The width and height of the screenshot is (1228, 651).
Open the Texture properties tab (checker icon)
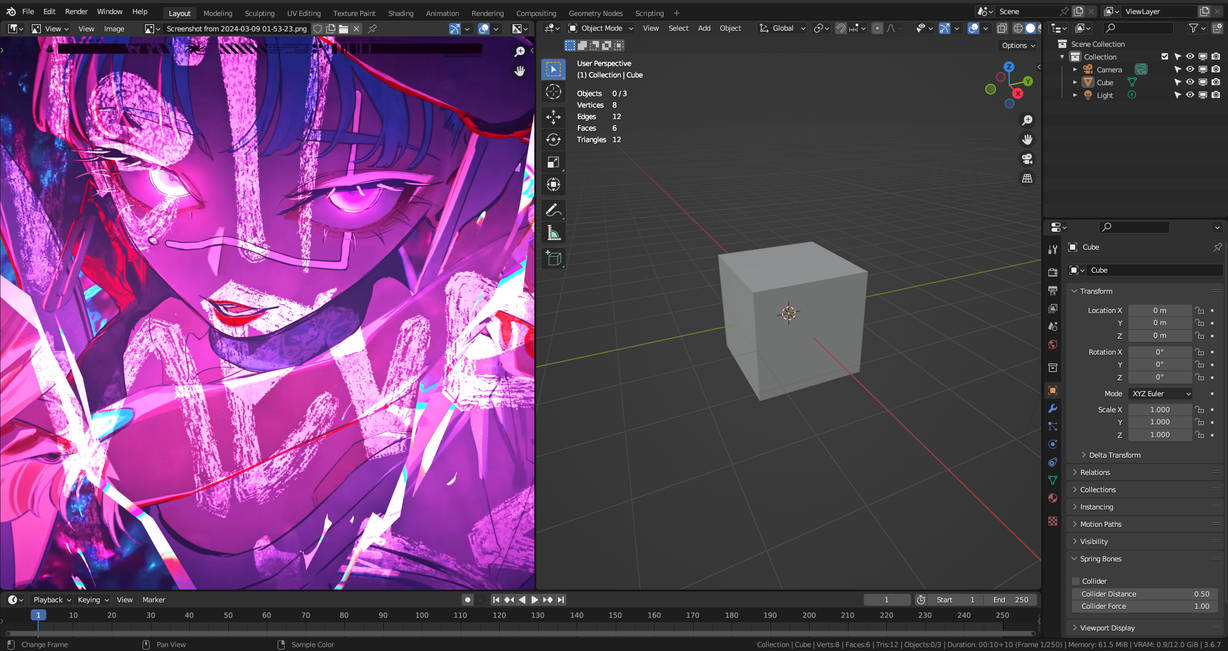pyautogui.click(x=1052, y=521)
